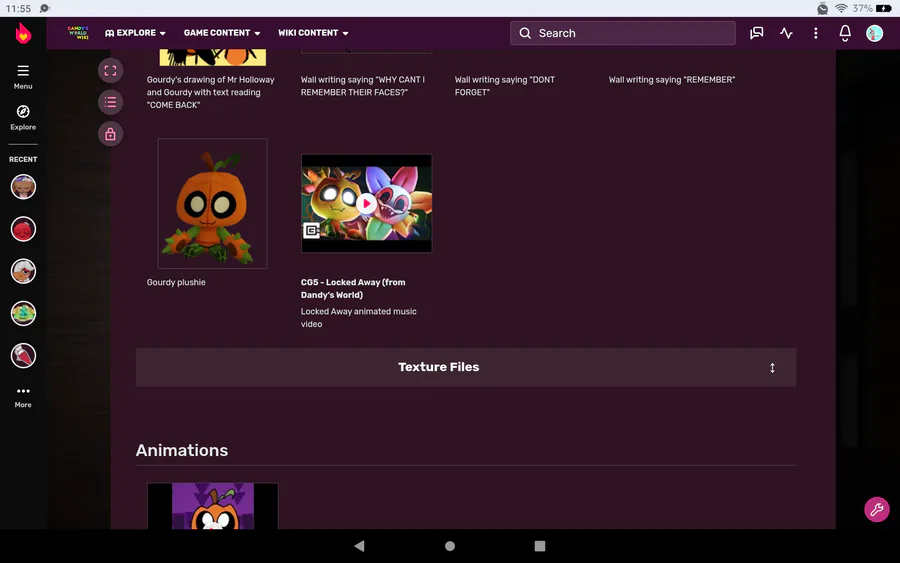Play the CG5 Locked Away video
The width and height of the screenshot is (900, 563).
(x=366, y=203)
